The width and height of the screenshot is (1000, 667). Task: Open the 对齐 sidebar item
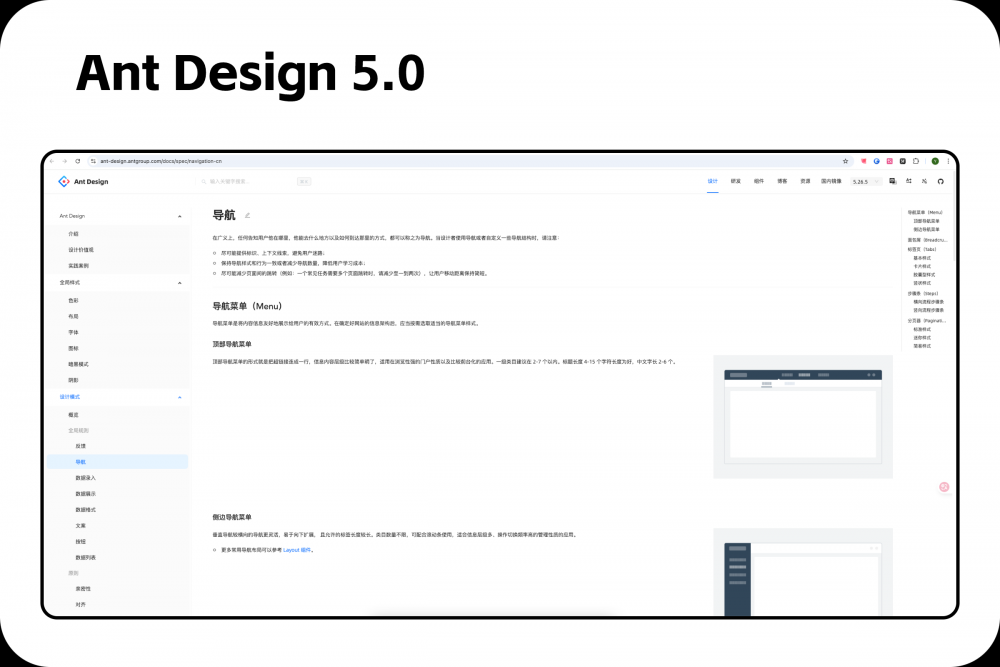click(x=80, y=605)
